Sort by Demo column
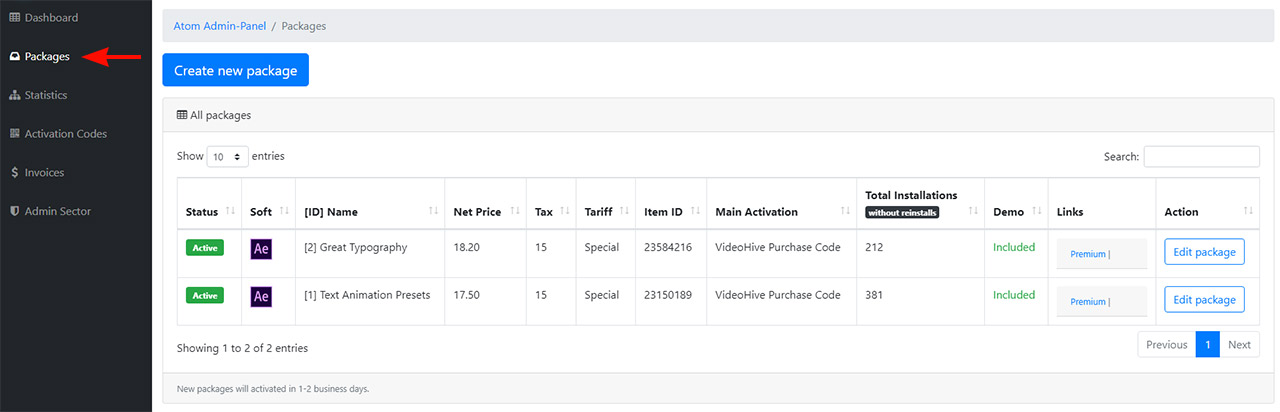 click(x=1016, y=211)
